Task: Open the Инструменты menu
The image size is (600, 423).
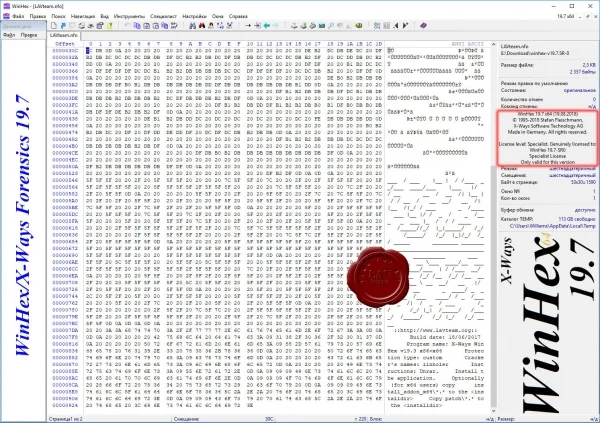Action: tap(129, 16)
